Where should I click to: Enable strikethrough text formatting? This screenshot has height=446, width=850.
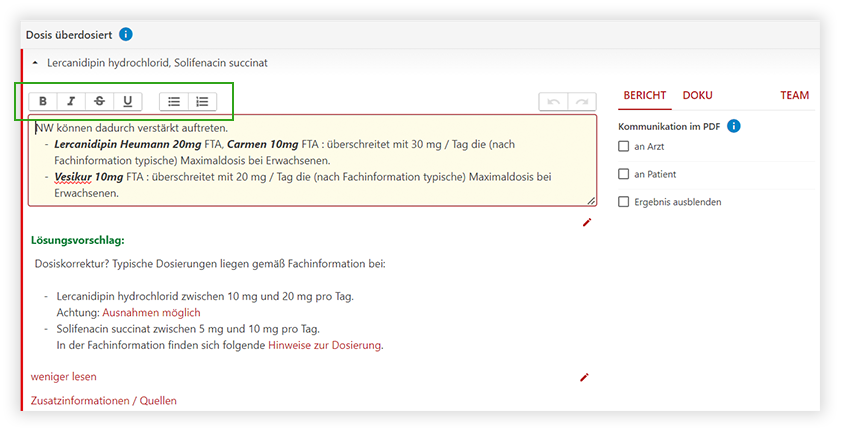click(99, 101)
